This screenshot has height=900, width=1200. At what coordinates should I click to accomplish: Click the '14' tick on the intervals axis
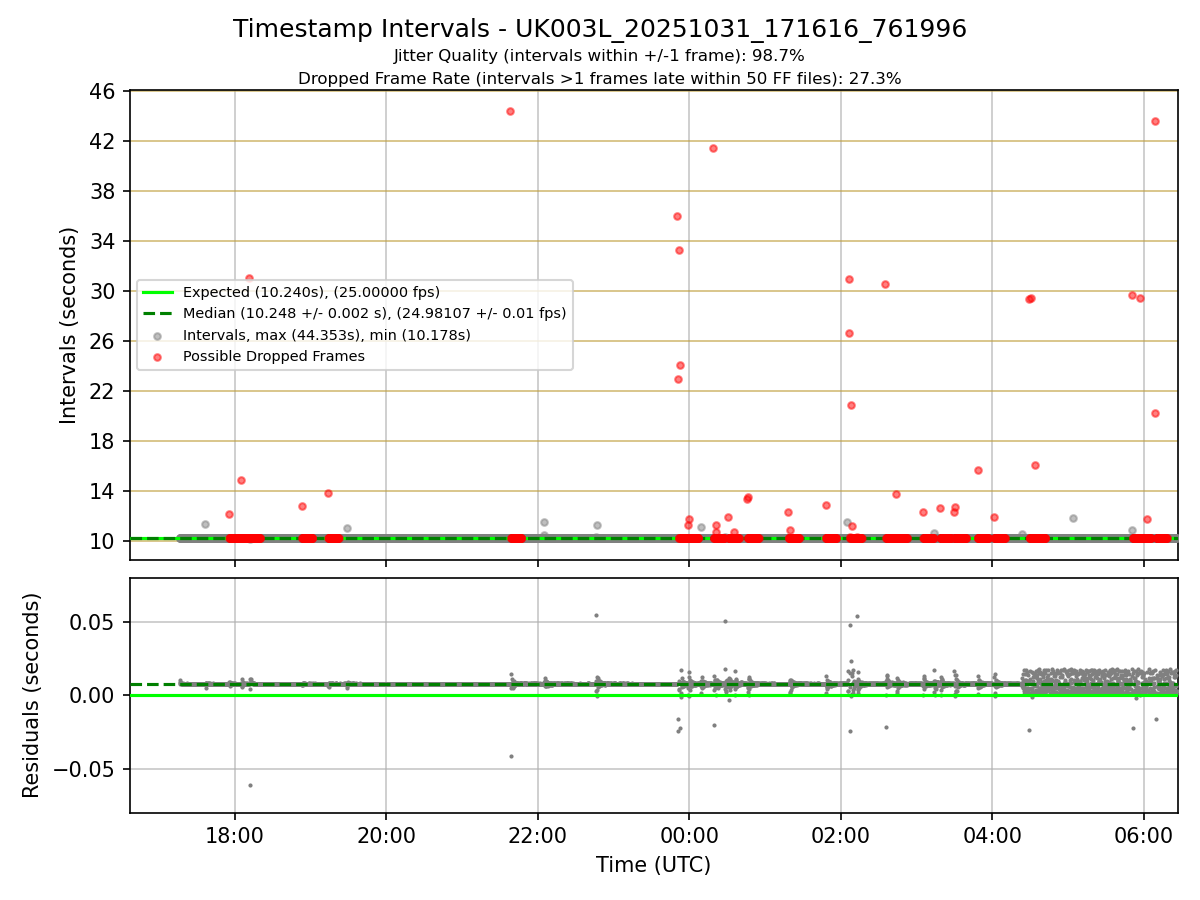tap(105, 491)
